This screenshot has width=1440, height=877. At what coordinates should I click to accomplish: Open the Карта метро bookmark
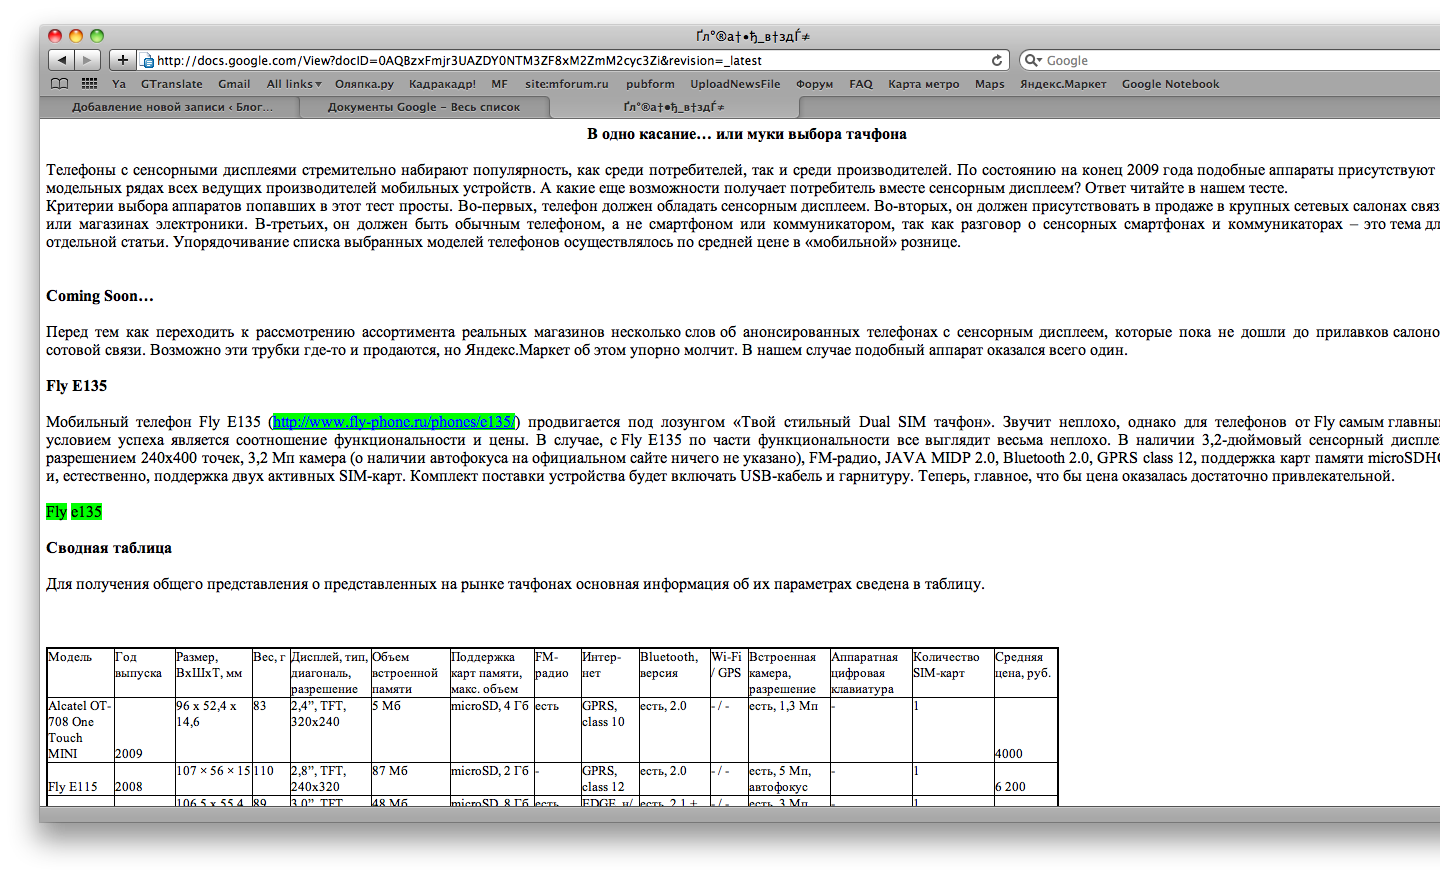click(x=924, y=84)
